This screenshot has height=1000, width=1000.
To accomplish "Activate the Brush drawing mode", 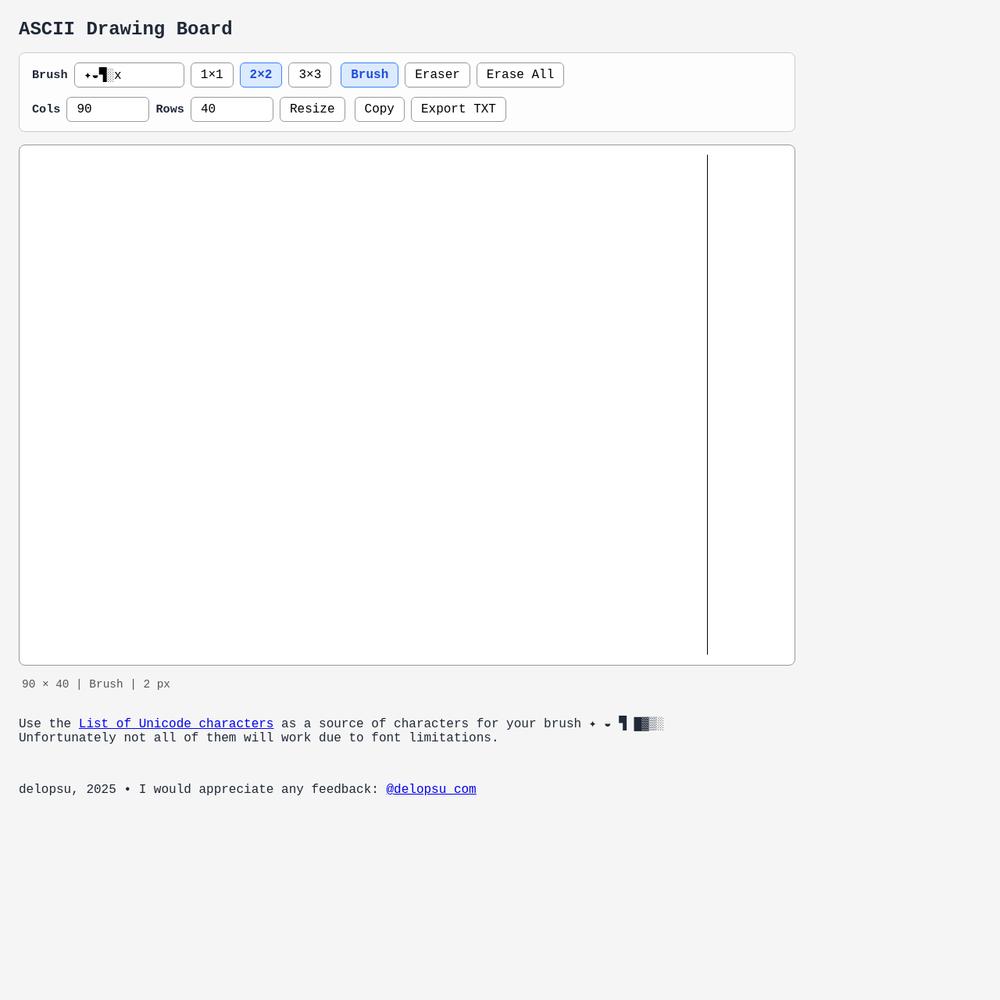I will click(369, 75).
